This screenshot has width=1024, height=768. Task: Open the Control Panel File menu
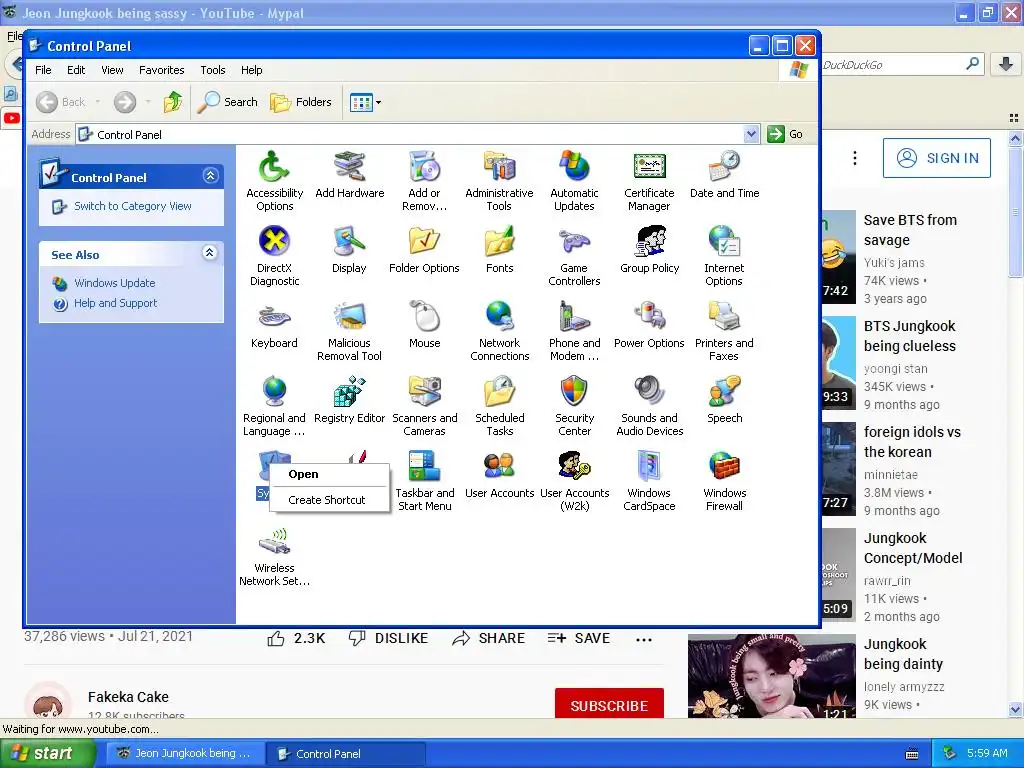[x=43, y=70]
